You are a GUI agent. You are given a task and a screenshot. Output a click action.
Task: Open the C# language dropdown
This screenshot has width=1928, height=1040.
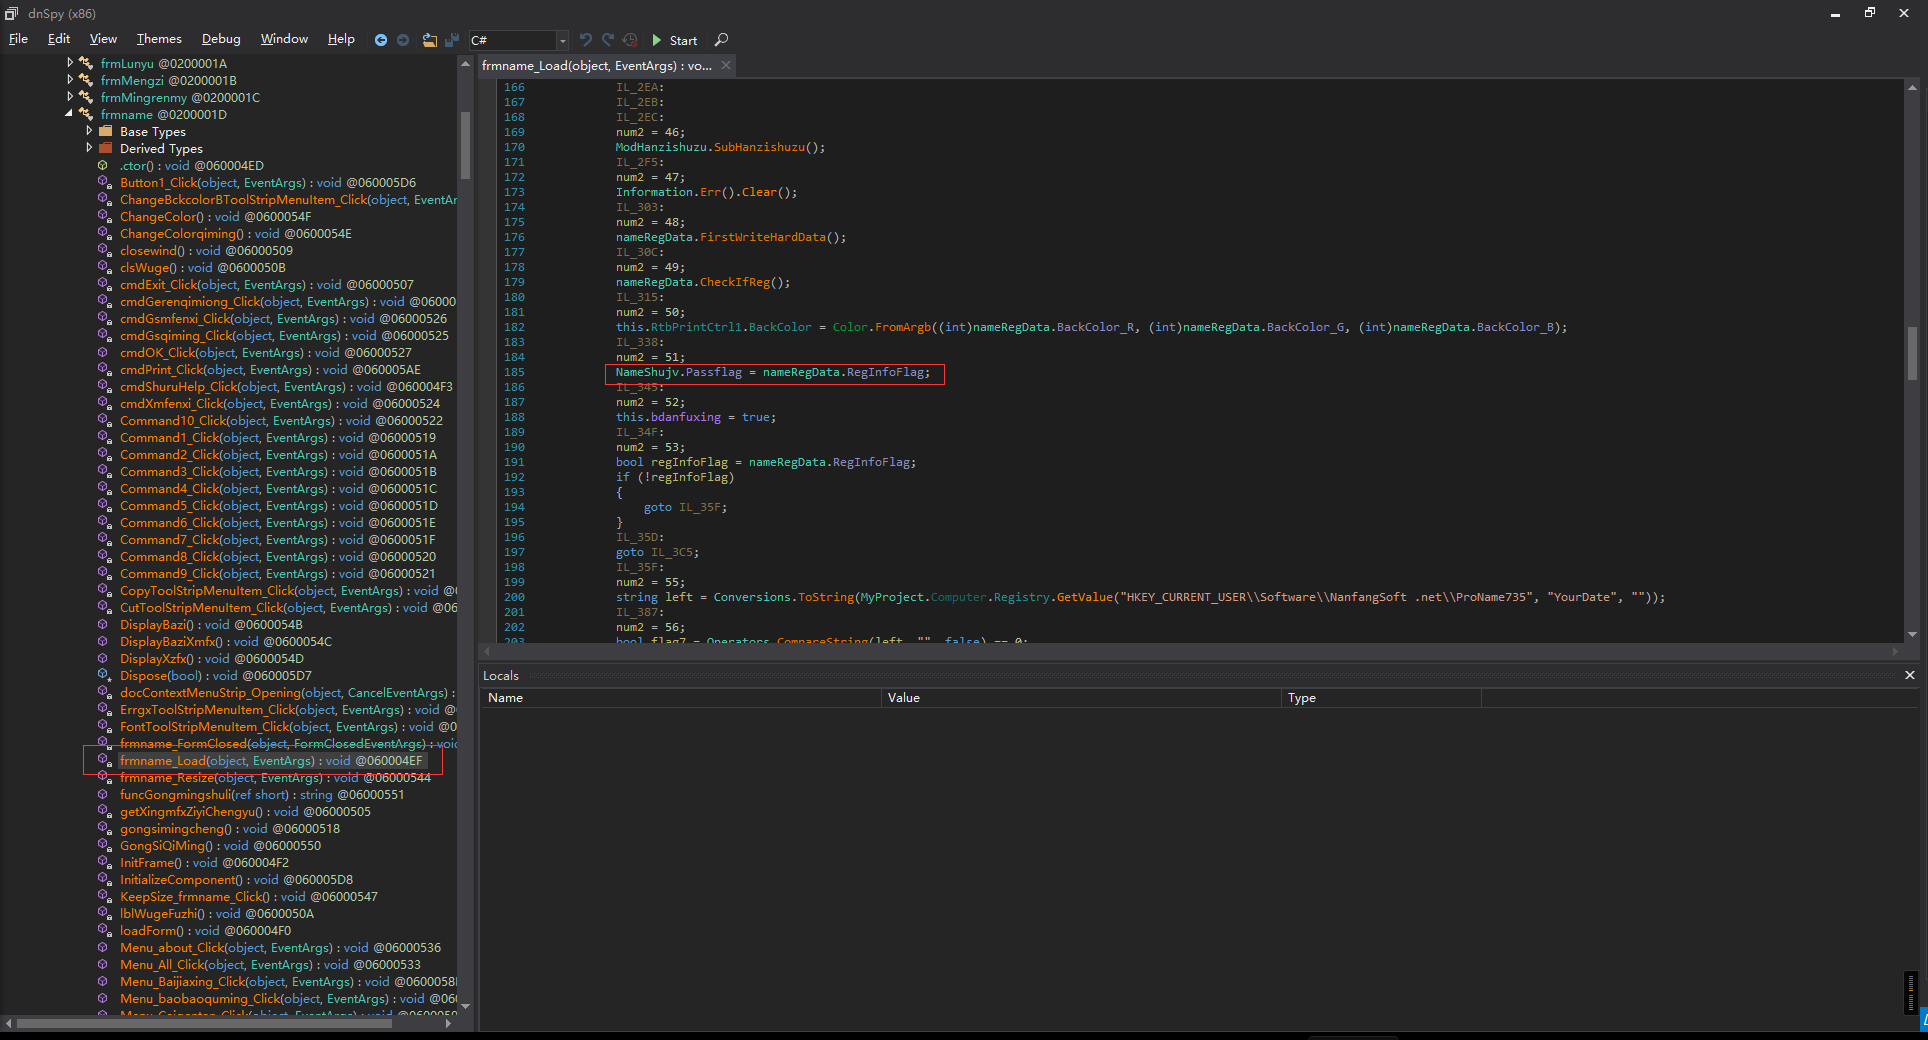click(x=562, y=40)
